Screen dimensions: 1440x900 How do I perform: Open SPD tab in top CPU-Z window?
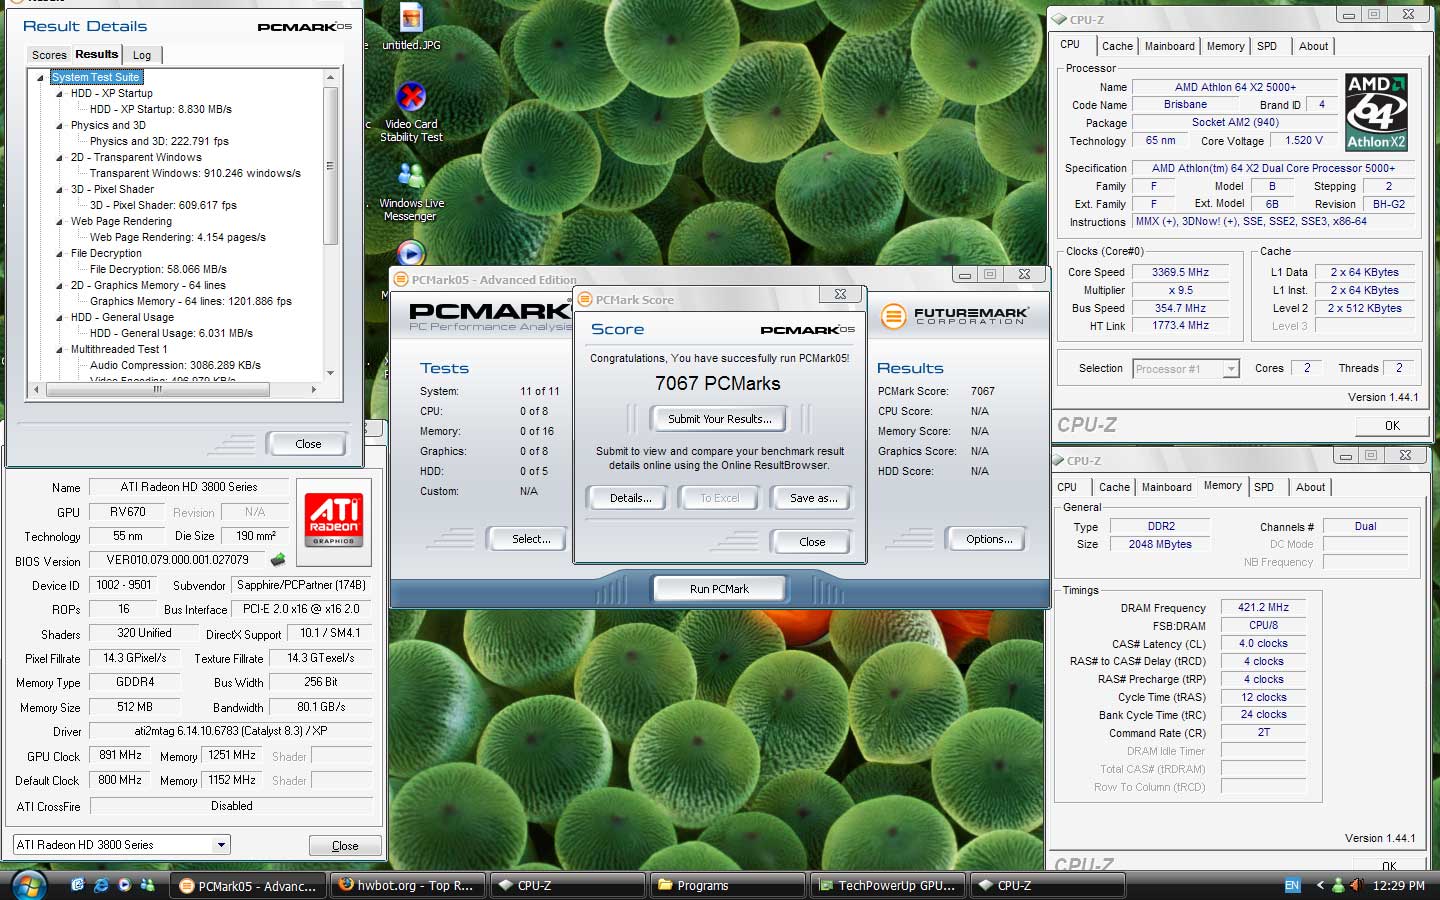pyautogui.click(x=1267, y=46)
